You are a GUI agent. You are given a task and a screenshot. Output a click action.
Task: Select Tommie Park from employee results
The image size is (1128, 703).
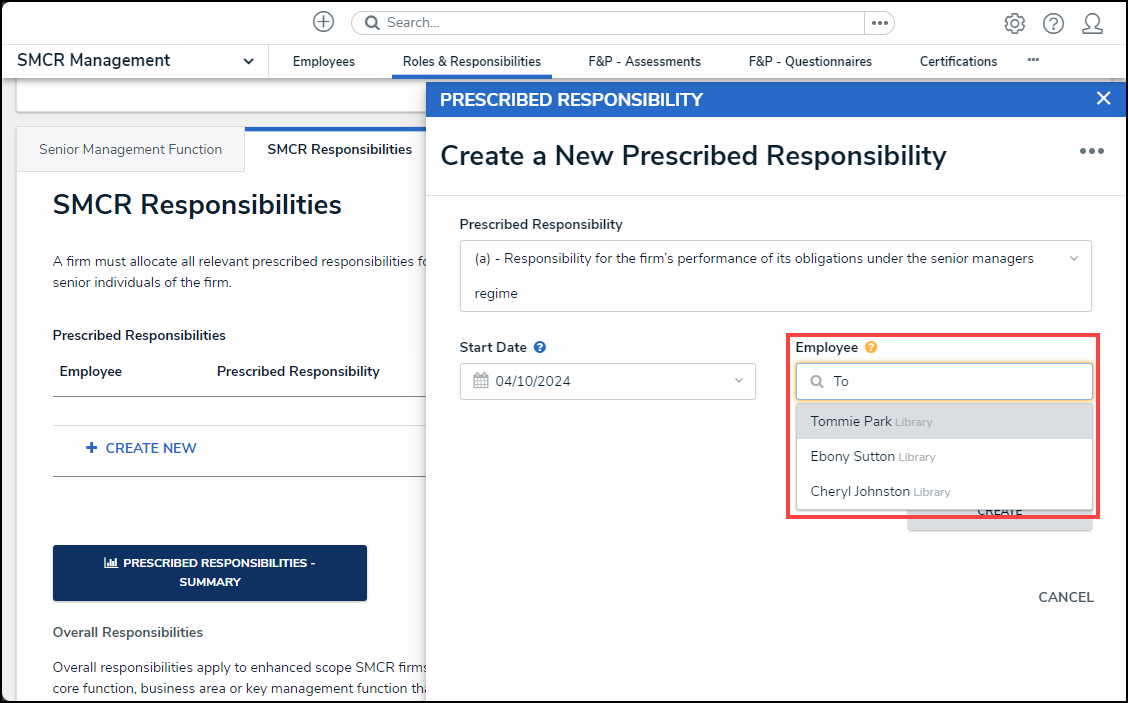pyautogui.click(x=851, y=421)
